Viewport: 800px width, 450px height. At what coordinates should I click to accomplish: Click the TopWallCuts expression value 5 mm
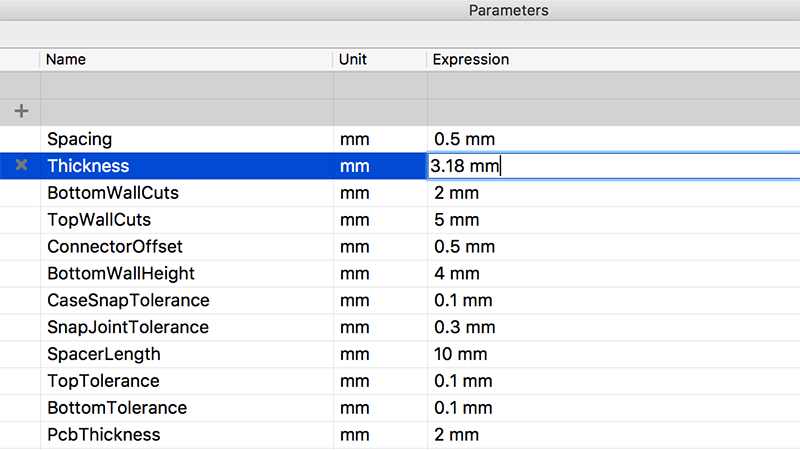click(x=456, y=220)
